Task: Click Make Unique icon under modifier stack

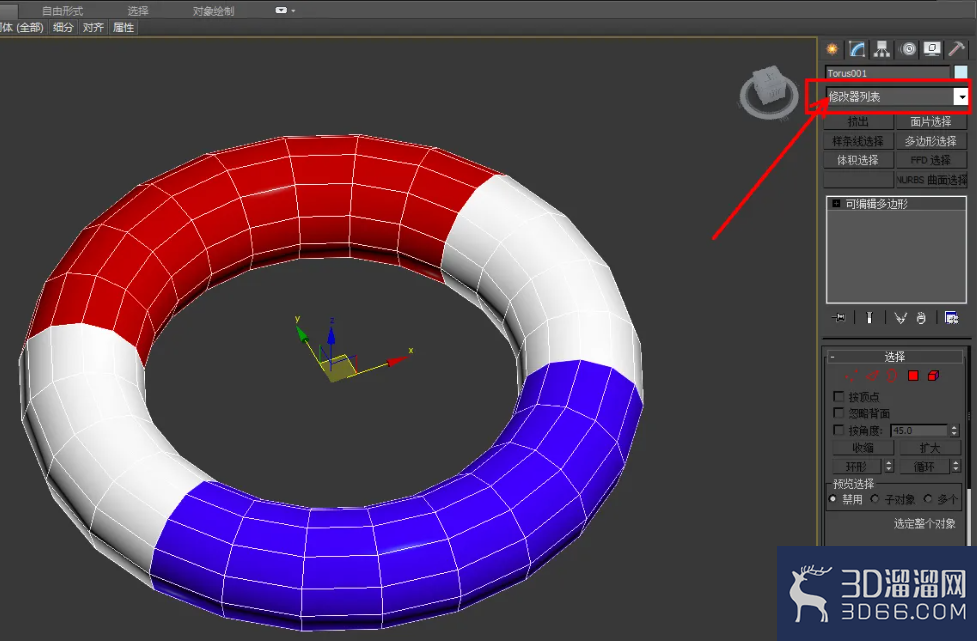Action: click(x=900, y=318)
